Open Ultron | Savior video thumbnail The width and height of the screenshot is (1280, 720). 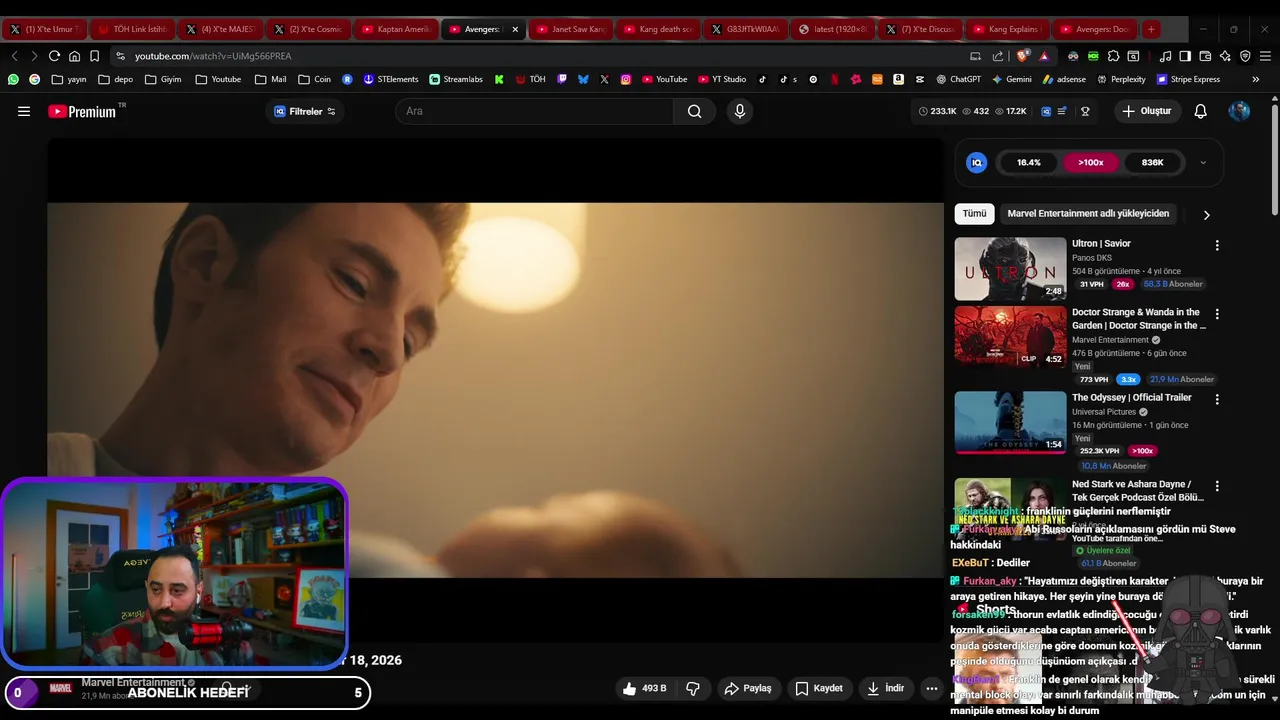1010,268
